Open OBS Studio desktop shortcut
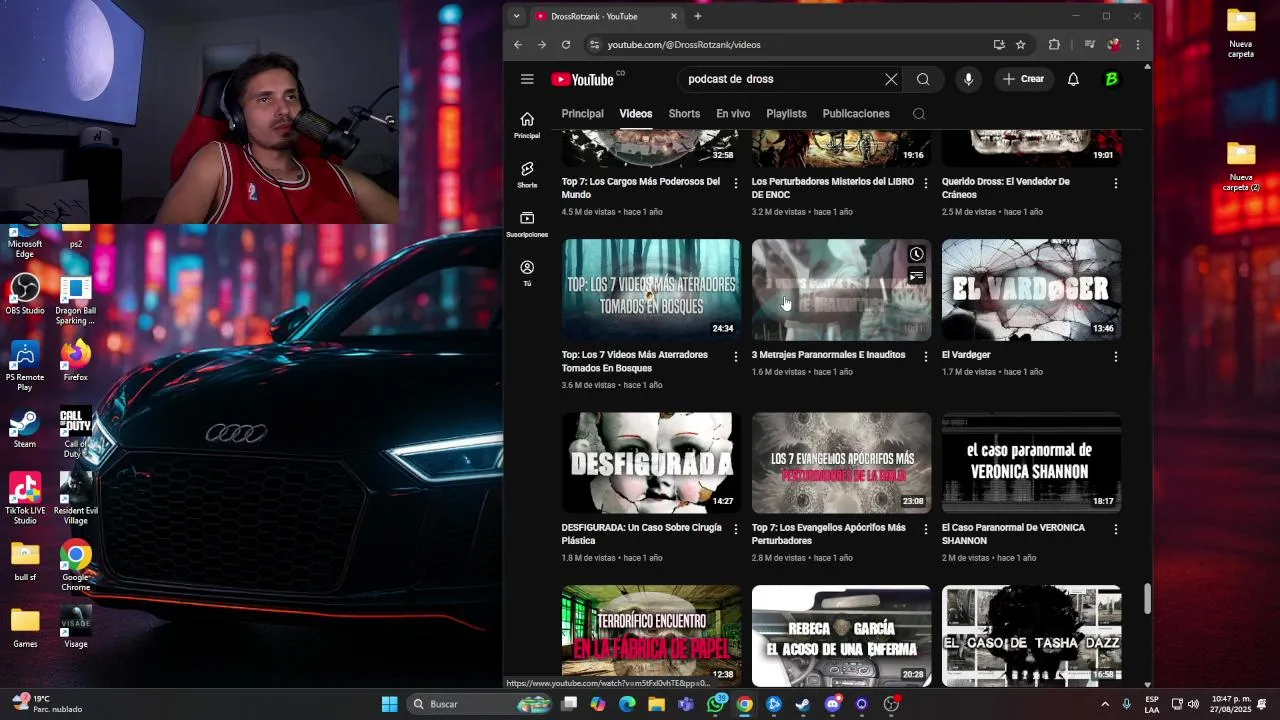1280x720 pixels. click(x=25, y=295)
